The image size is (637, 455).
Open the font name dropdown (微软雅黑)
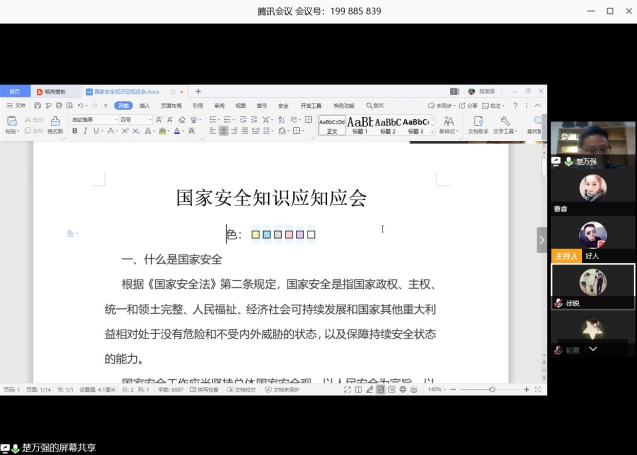(92, 119)
